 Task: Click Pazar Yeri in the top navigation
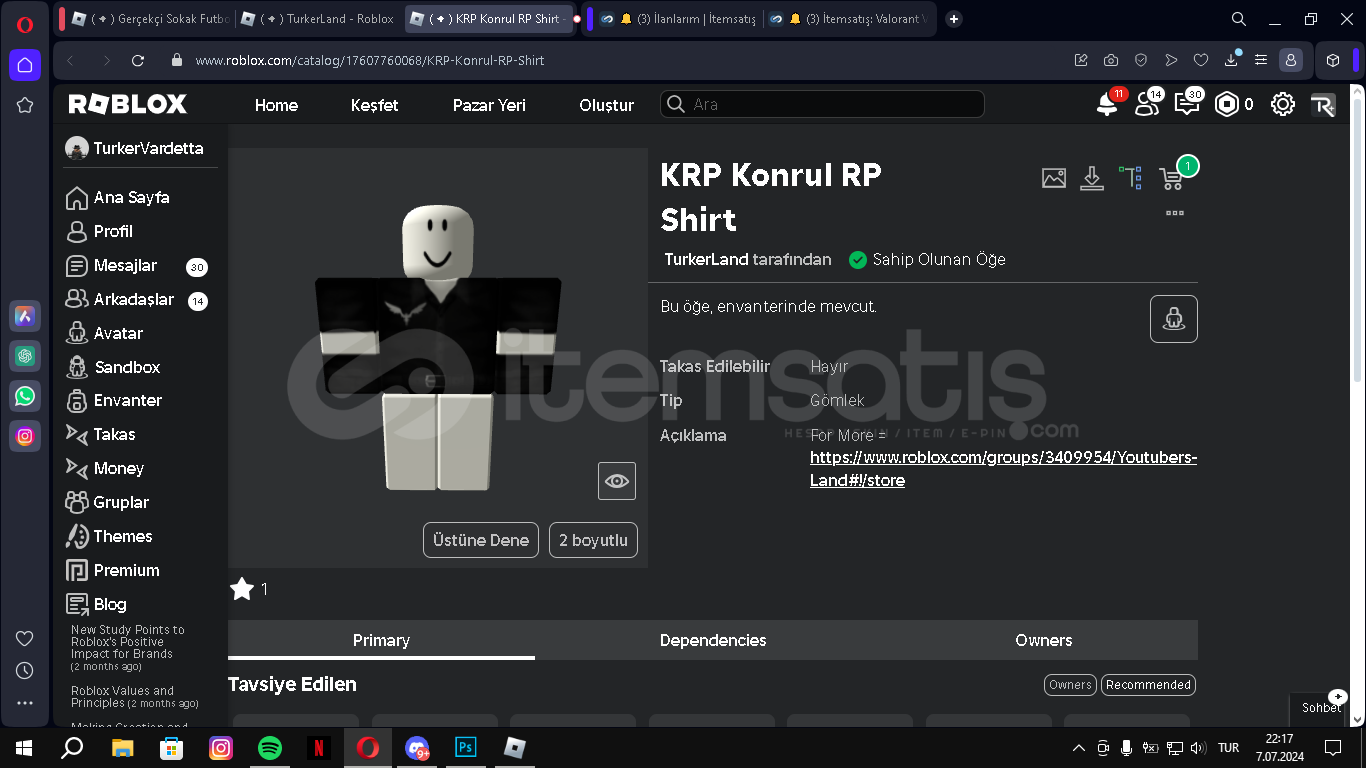(x=489, y=105)
